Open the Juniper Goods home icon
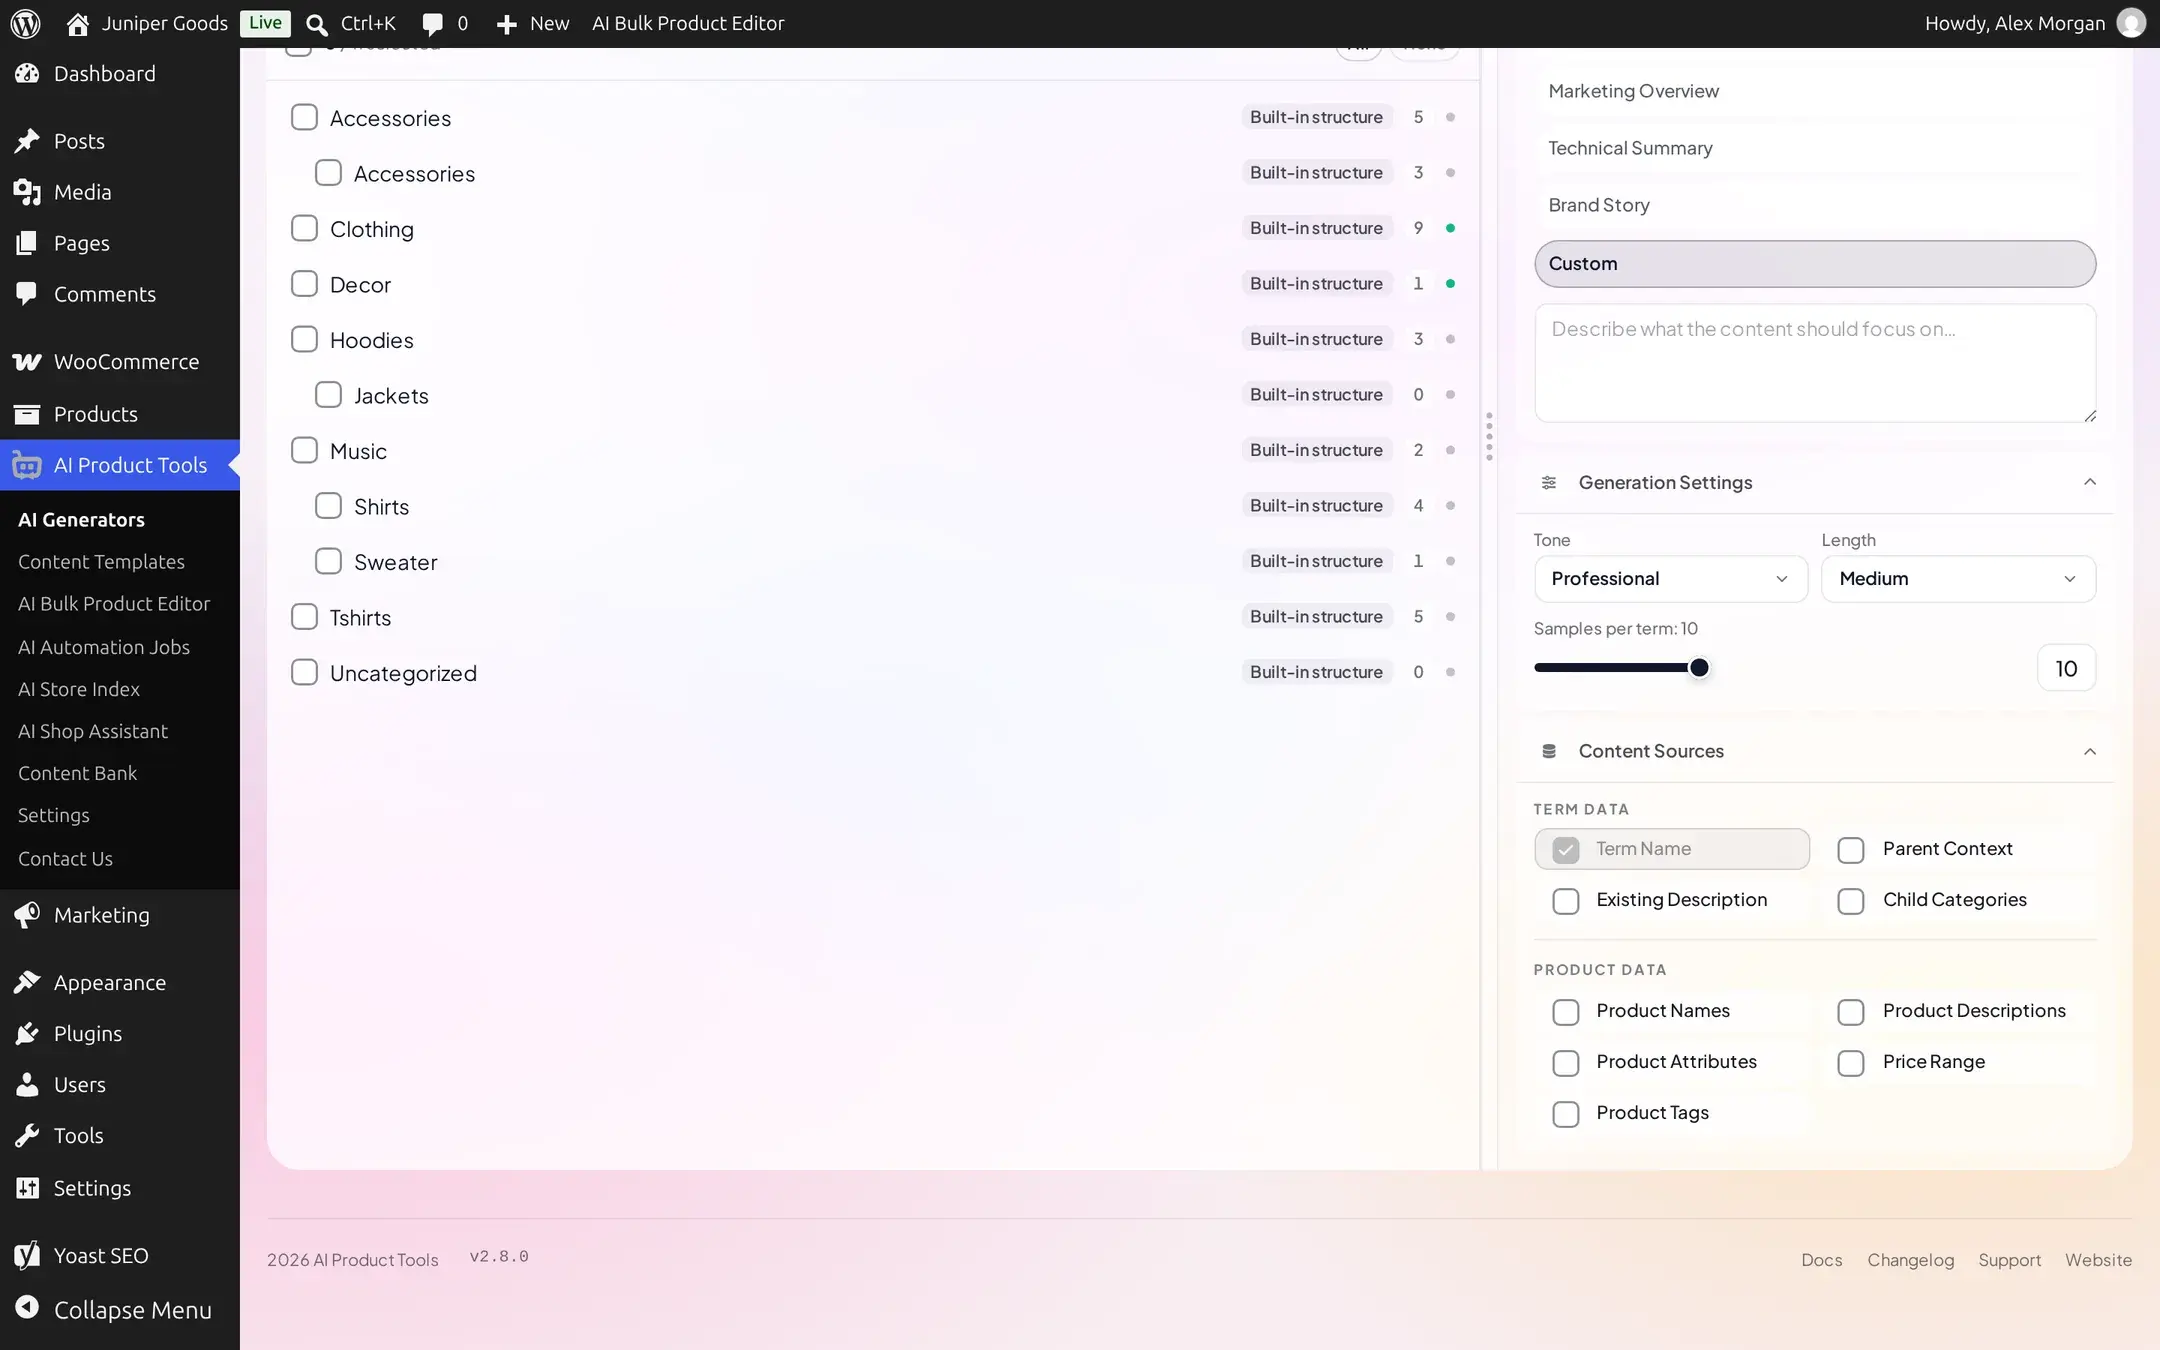Screen dimensions: 2160x1350 click(x=77, y=23)
